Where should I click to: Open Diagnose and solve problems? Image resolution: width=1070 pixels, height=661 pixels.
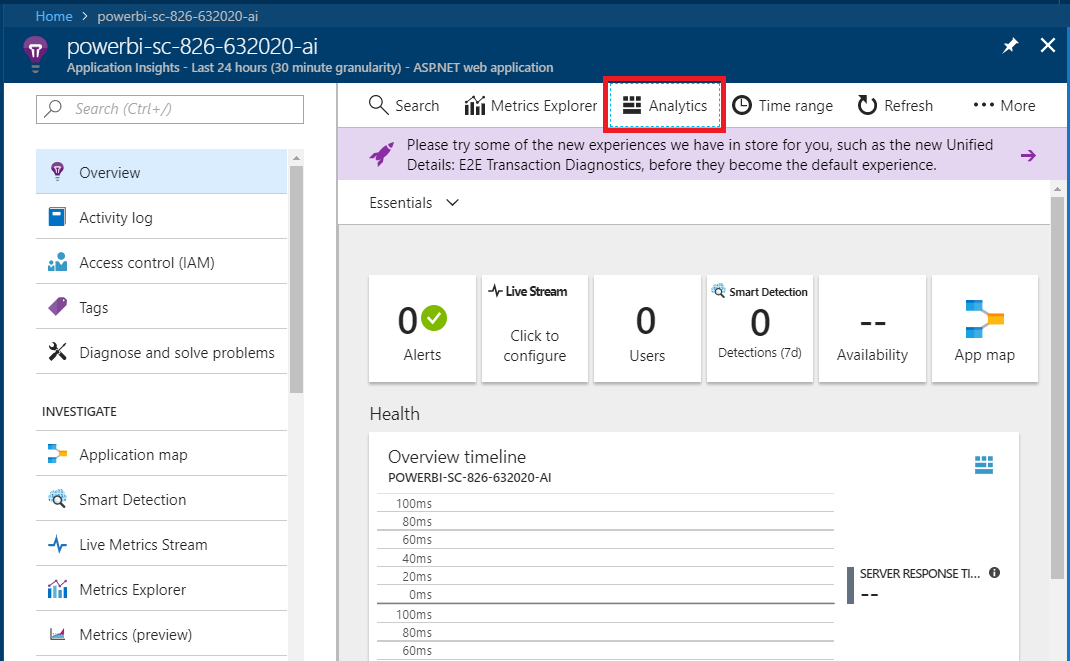click(161, 353)
